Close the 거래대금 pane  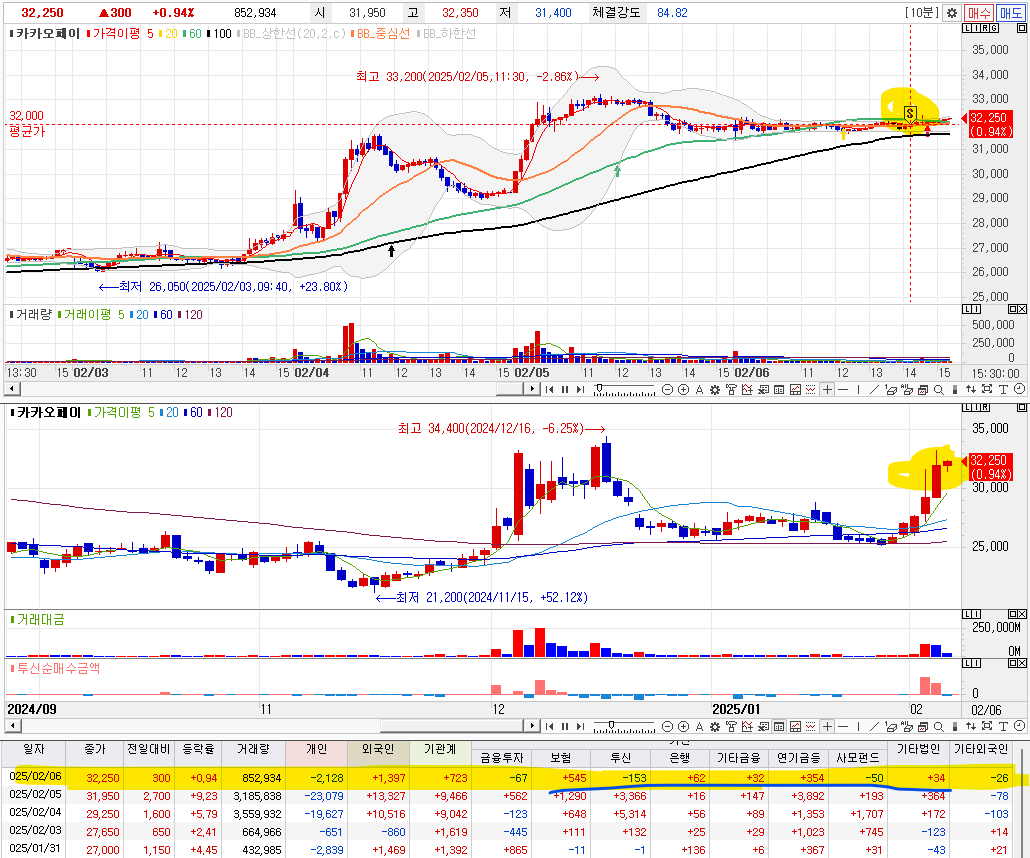tap(1021, 614)
